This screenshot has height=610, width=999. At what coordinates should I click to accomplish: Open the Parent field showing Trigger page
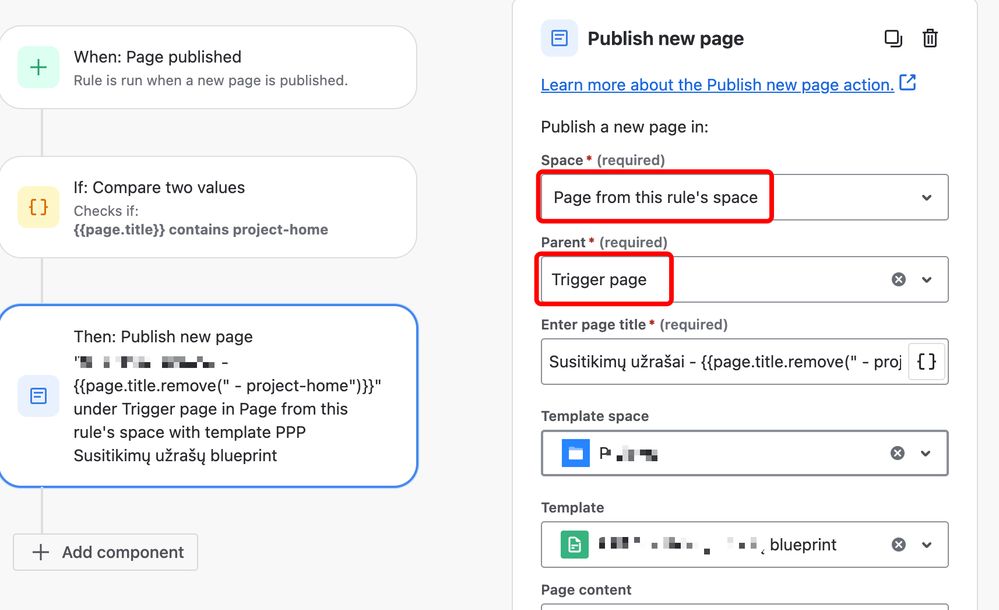tap(744, 279)
